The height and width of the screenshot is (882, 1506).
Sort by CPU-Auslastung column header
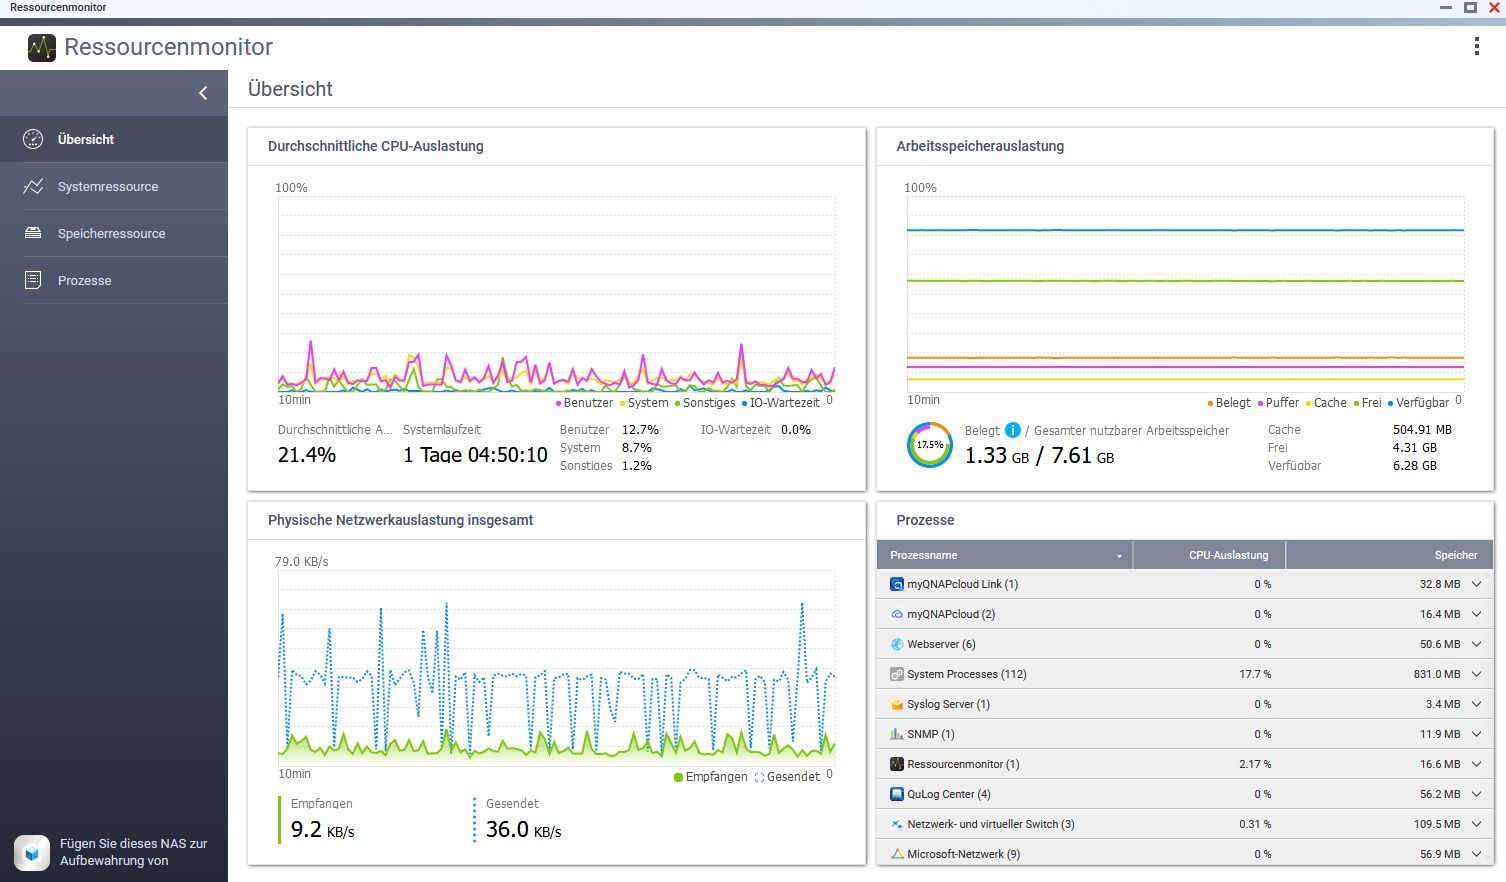pos(1209,555)
